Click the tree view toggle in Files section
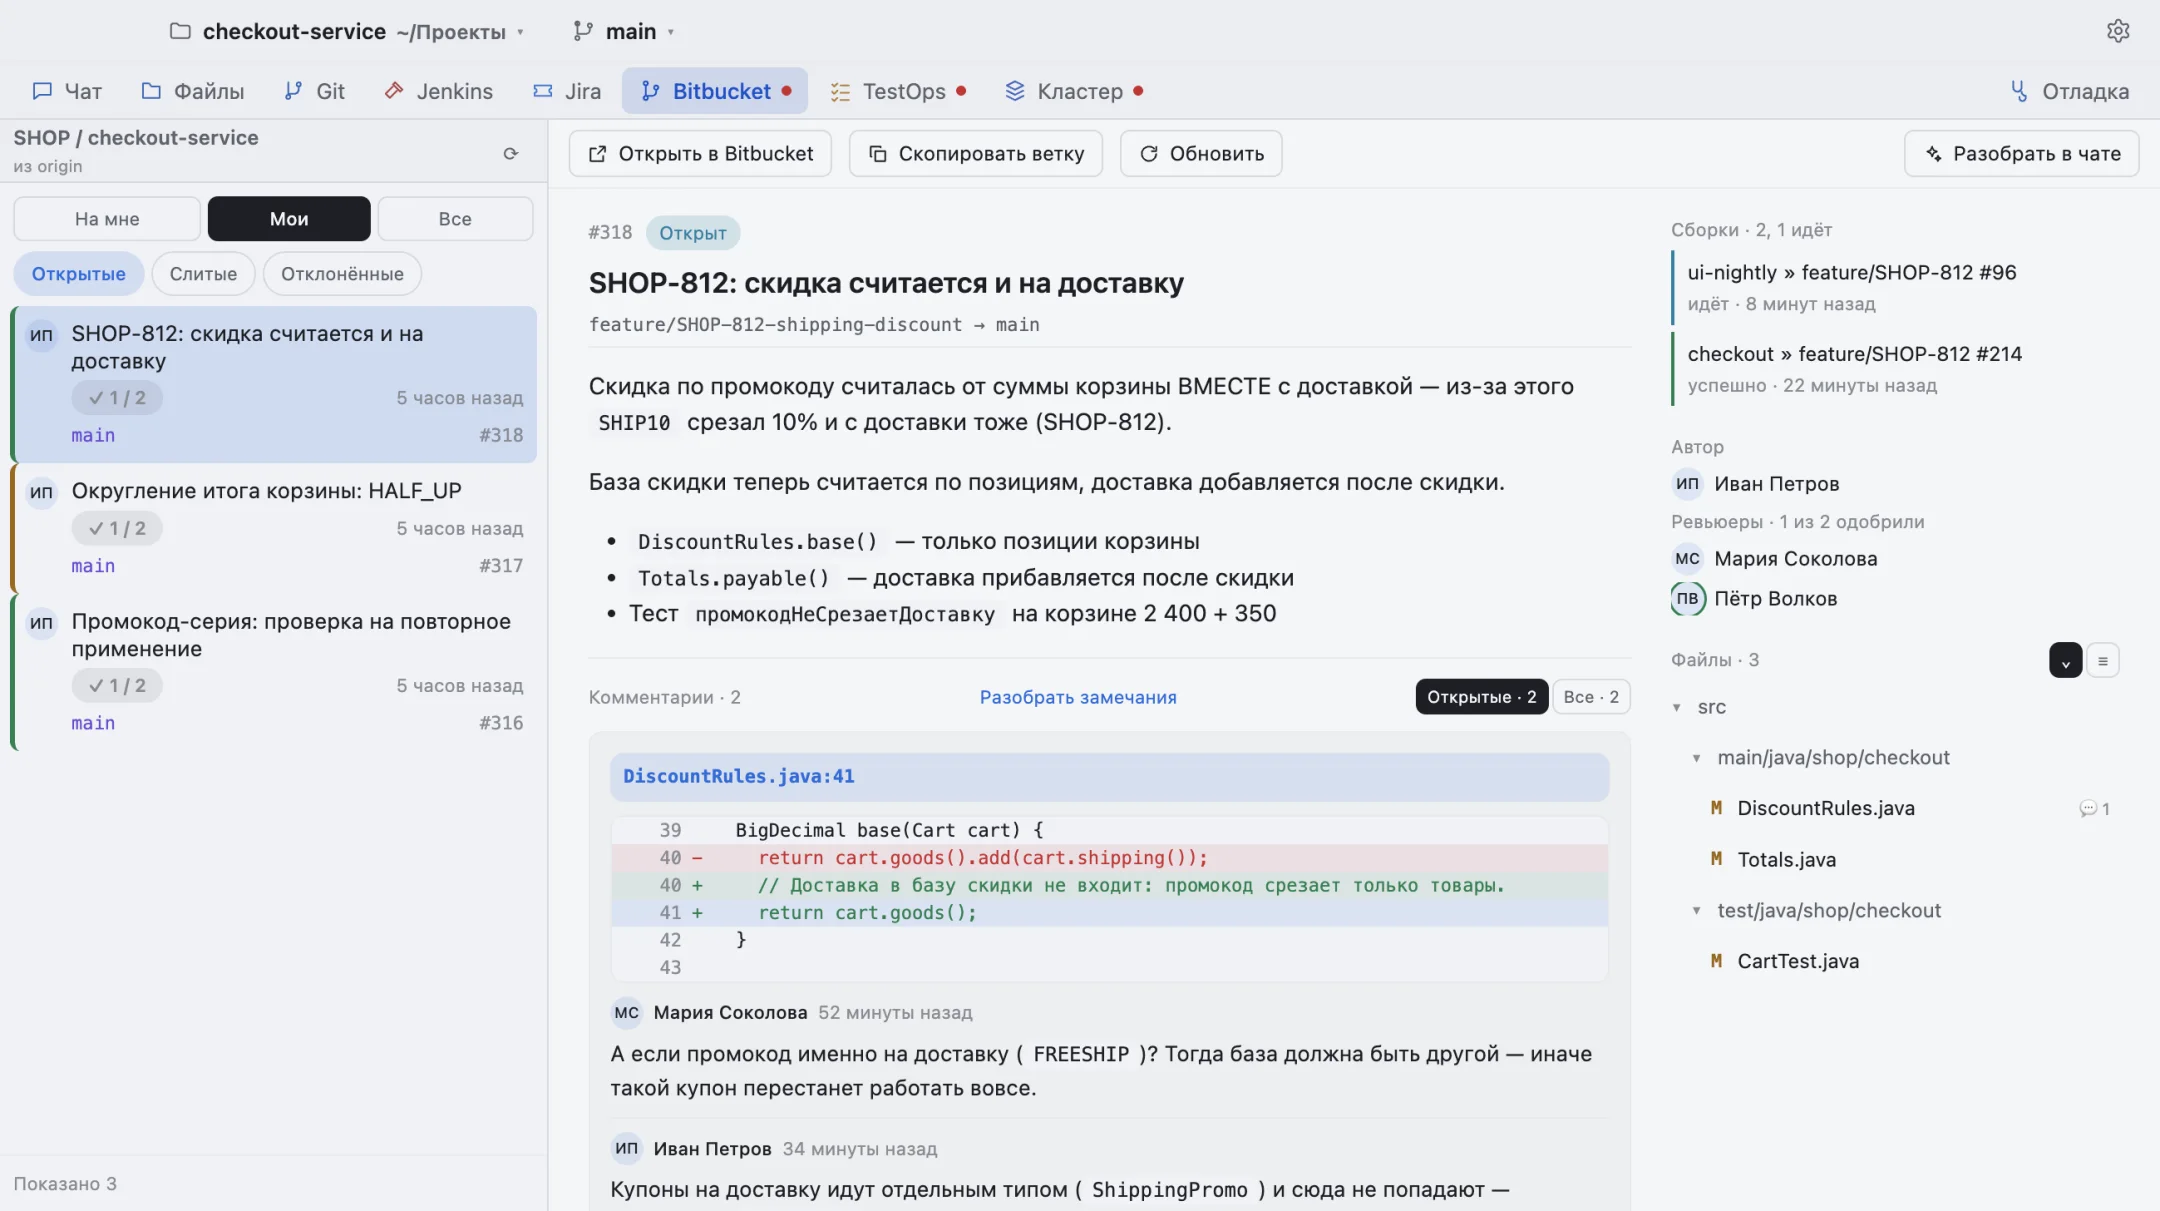Image resolution: width=2160 pixels, height=1211 pixels. 2065,660
